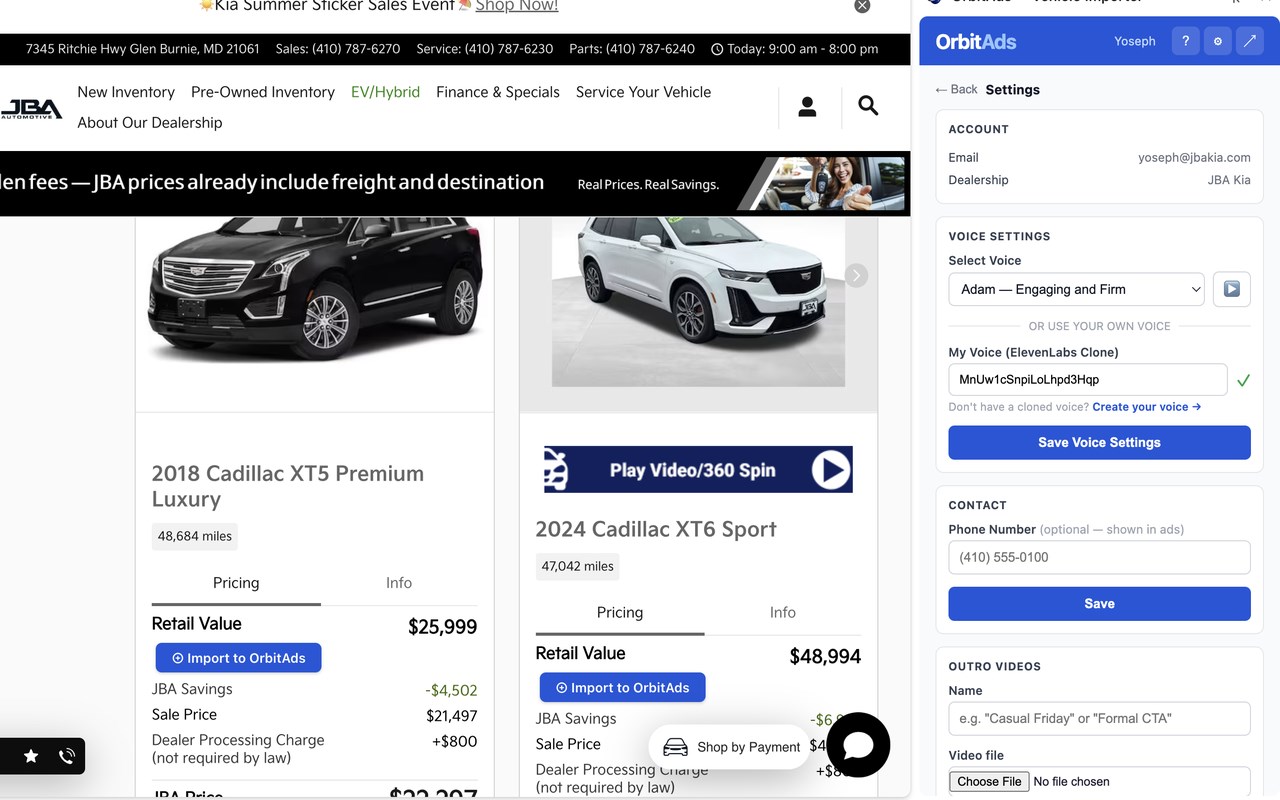1280x800 pixels.
Task: Open the user account icon
Action: [x=807, y=107]
